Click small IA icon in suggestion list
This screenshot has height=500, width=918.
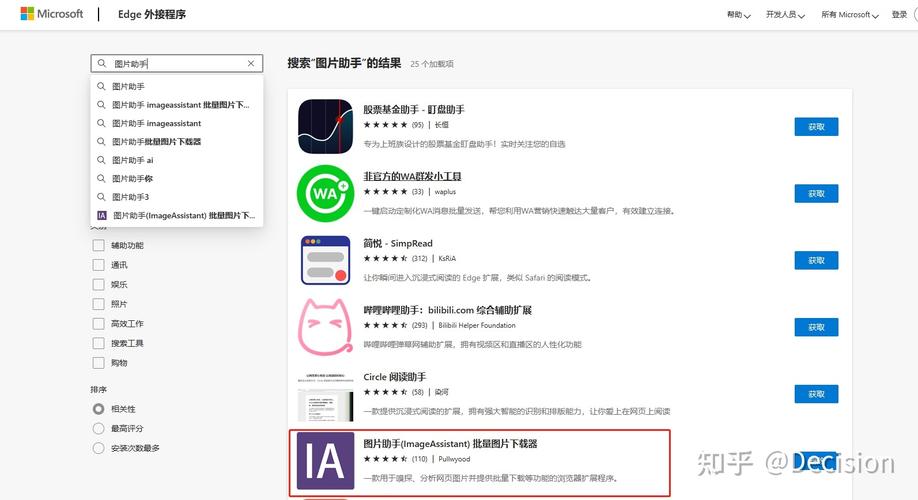pos(102,215)
